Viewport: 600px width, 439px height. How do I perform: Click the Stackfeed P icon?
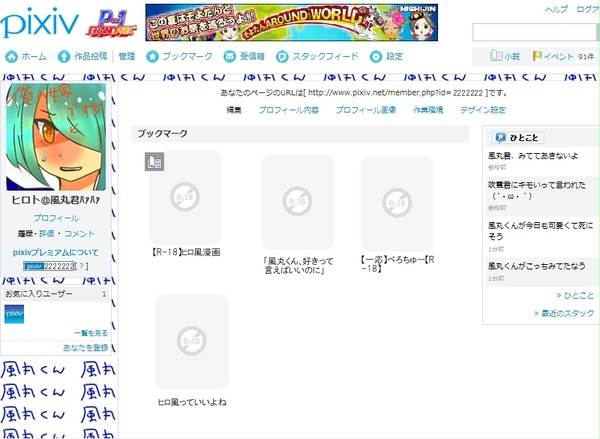pyautogui.click(x=282, y=57)
